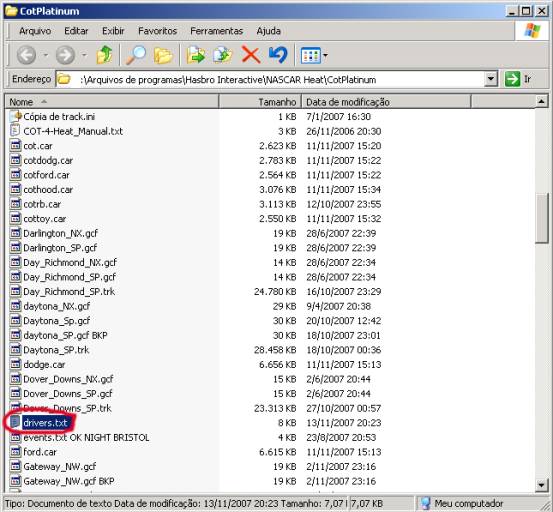This screenshot has width=553, height=512.
Task: Sort by Data de modificação header
Action: (x=386, y=102)
